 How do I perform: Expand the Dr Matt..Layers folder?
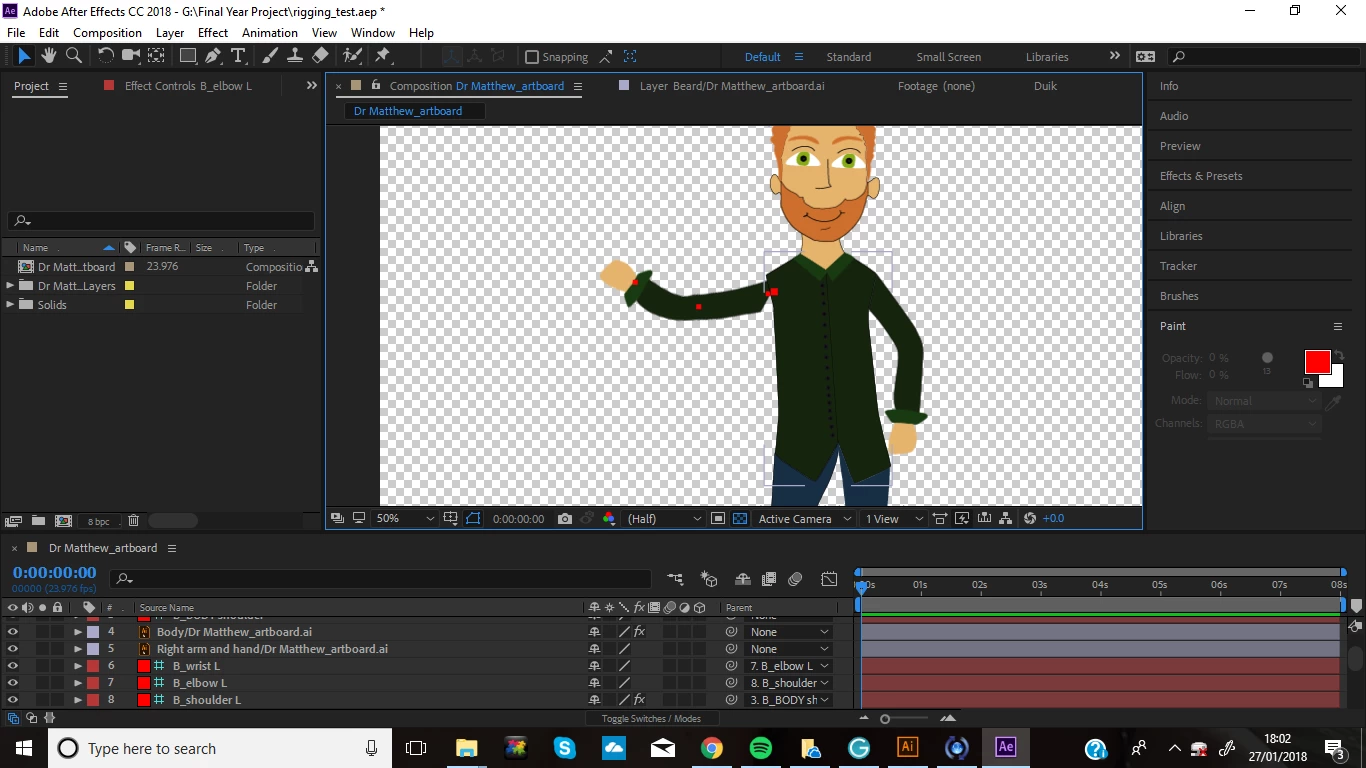[10, 286]
